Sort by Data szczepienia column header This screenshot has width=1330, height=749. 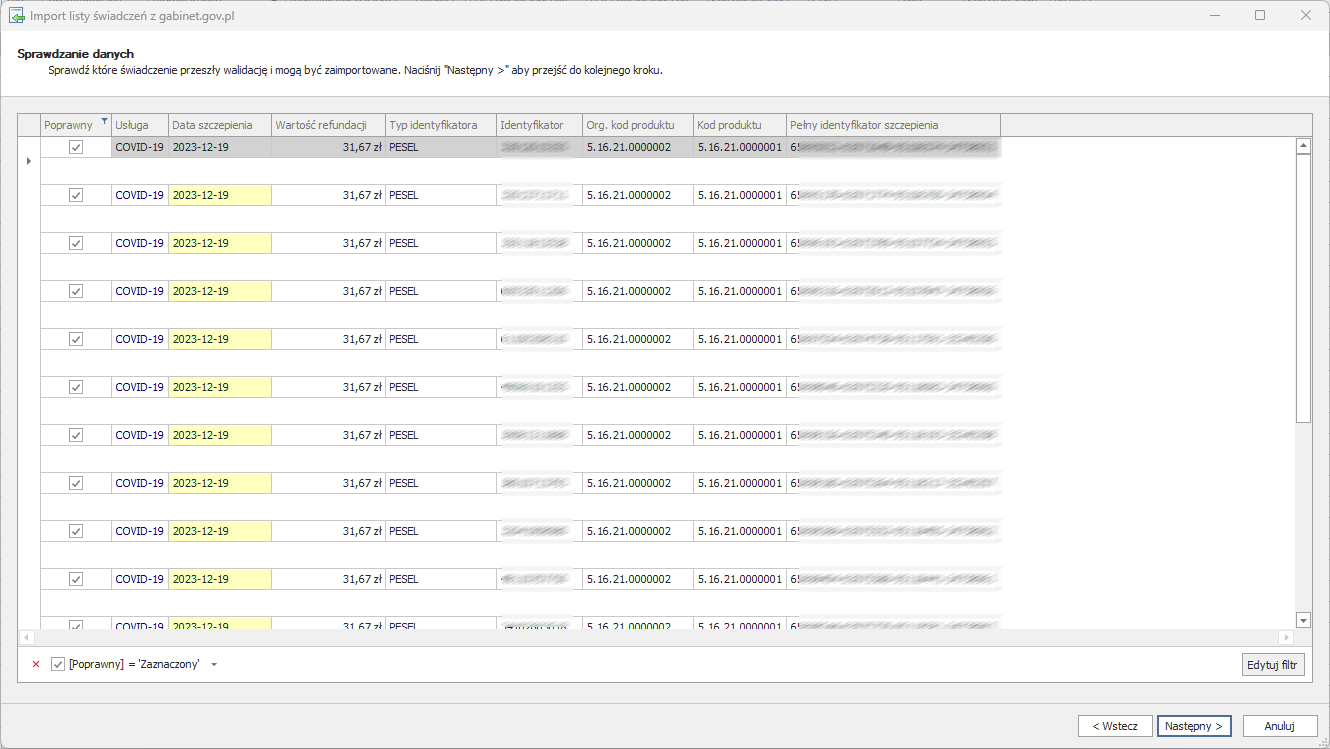219,125
